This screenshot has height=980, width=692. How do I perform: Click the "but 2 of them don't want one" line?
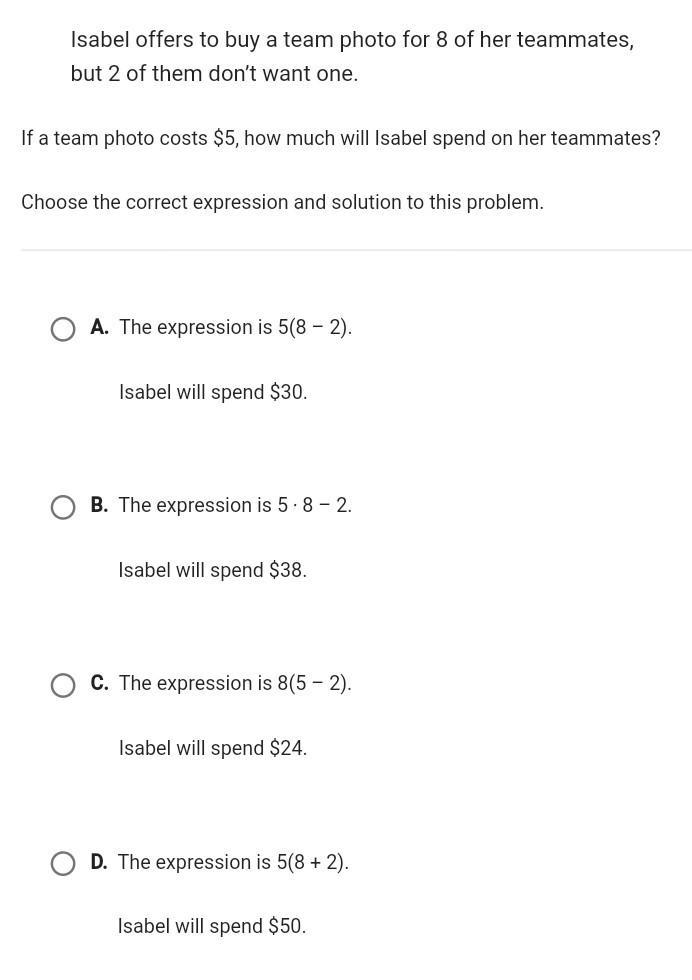coord(214,74)
